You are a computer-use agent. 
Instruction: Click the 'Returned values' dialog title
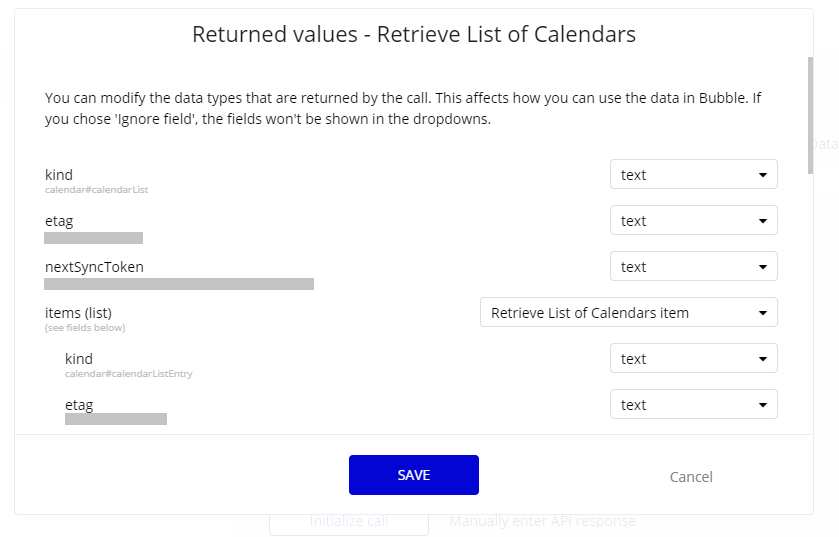pyautogui.click(x=413, y=35)
